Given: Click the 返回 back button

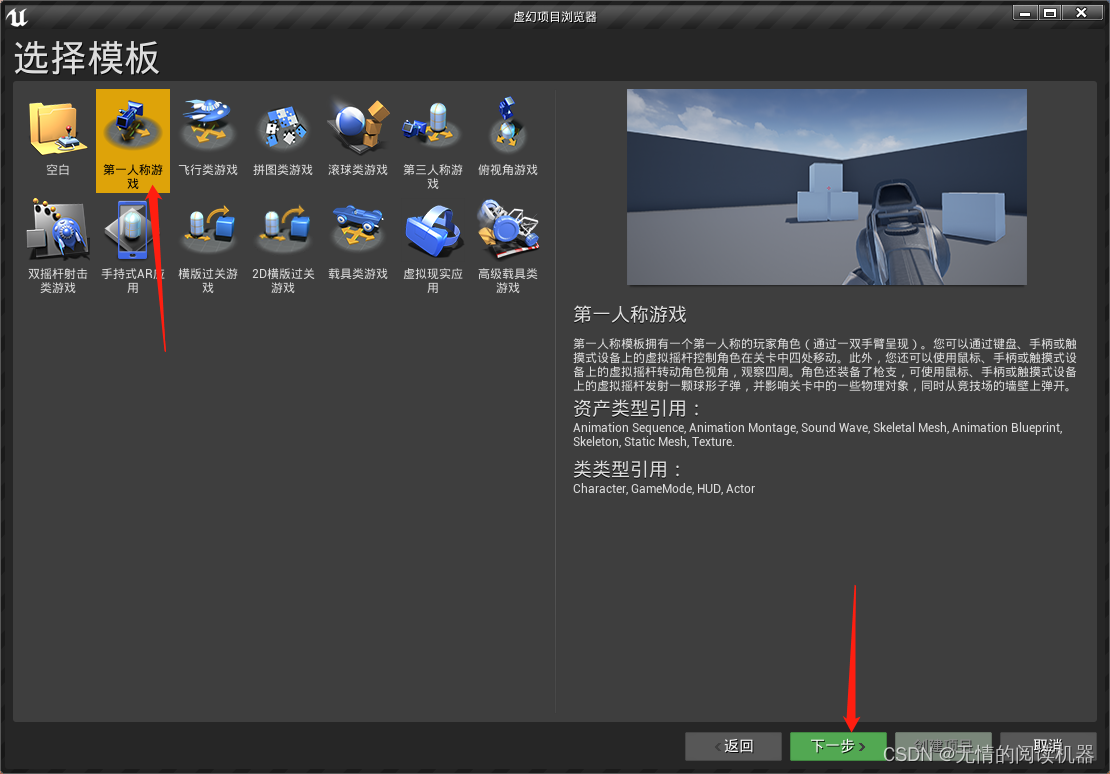Looking at the screenshot, I should pos(733,746).
